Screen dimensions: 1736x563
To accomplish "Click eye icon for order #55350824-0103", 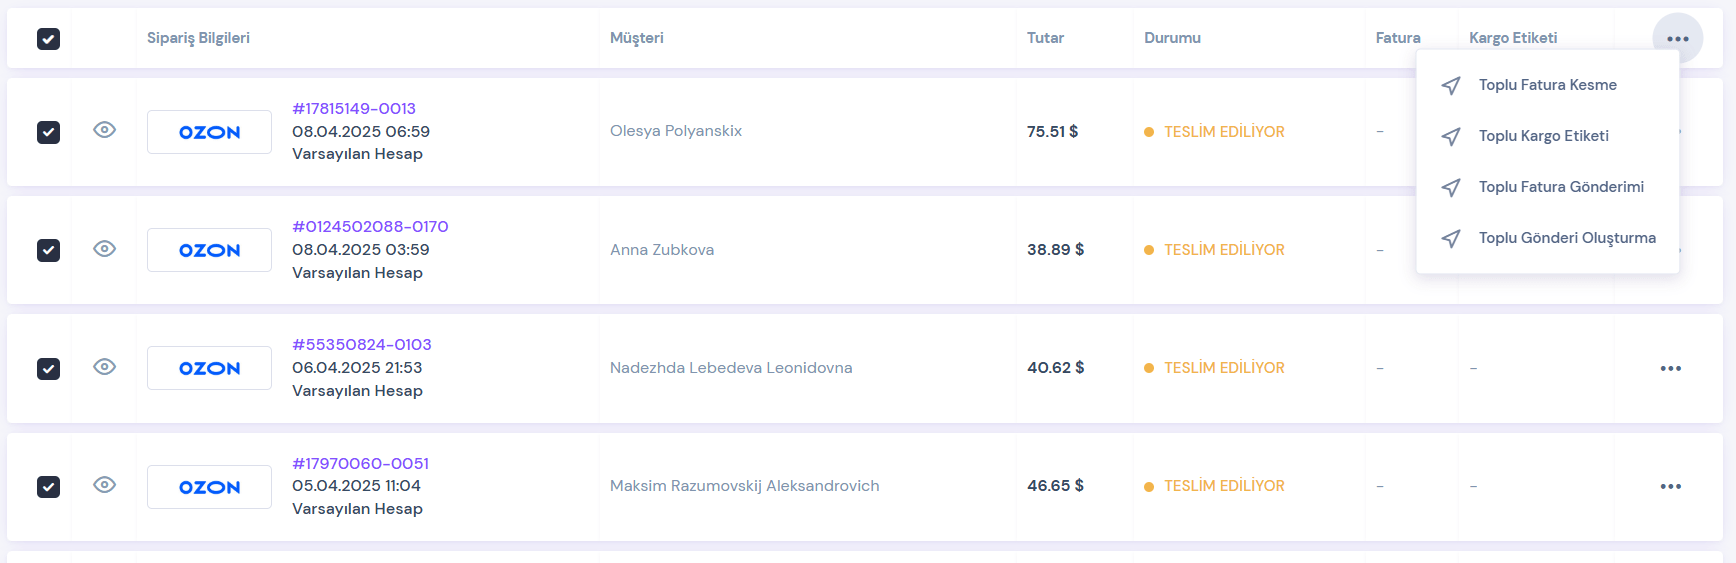I will pyautogui.click(x=105, y=367).
